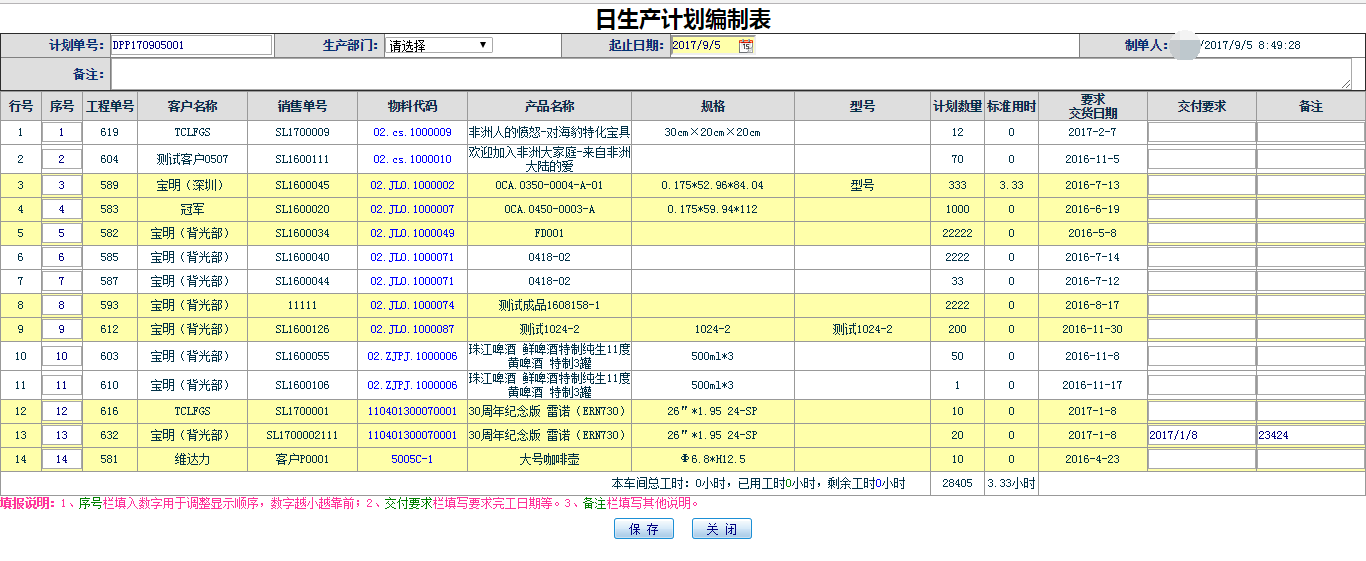This screenshot has width=1366, height=561.
Task: Open material code 02.JLO.1000087 link
Action: coord(412,329)
